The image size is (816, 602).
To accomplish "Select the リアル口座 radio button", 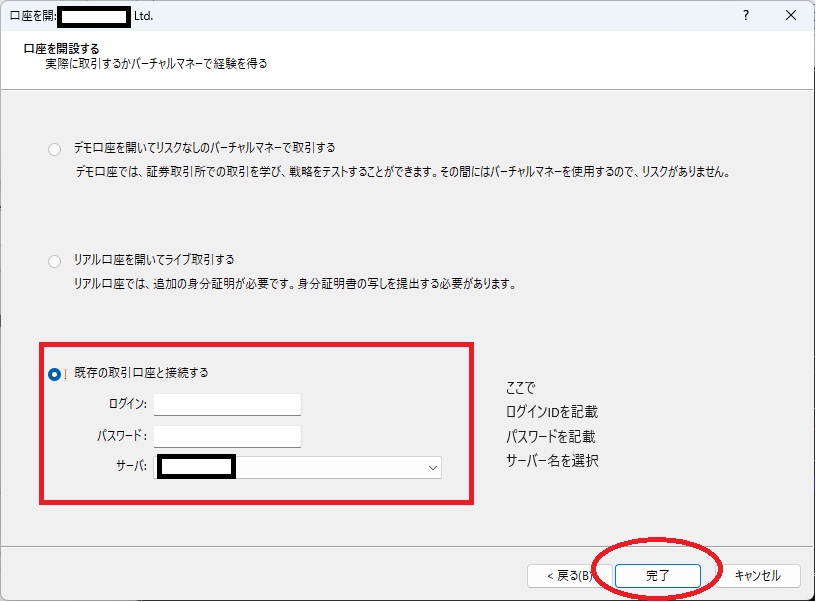I will pos(54,261).
